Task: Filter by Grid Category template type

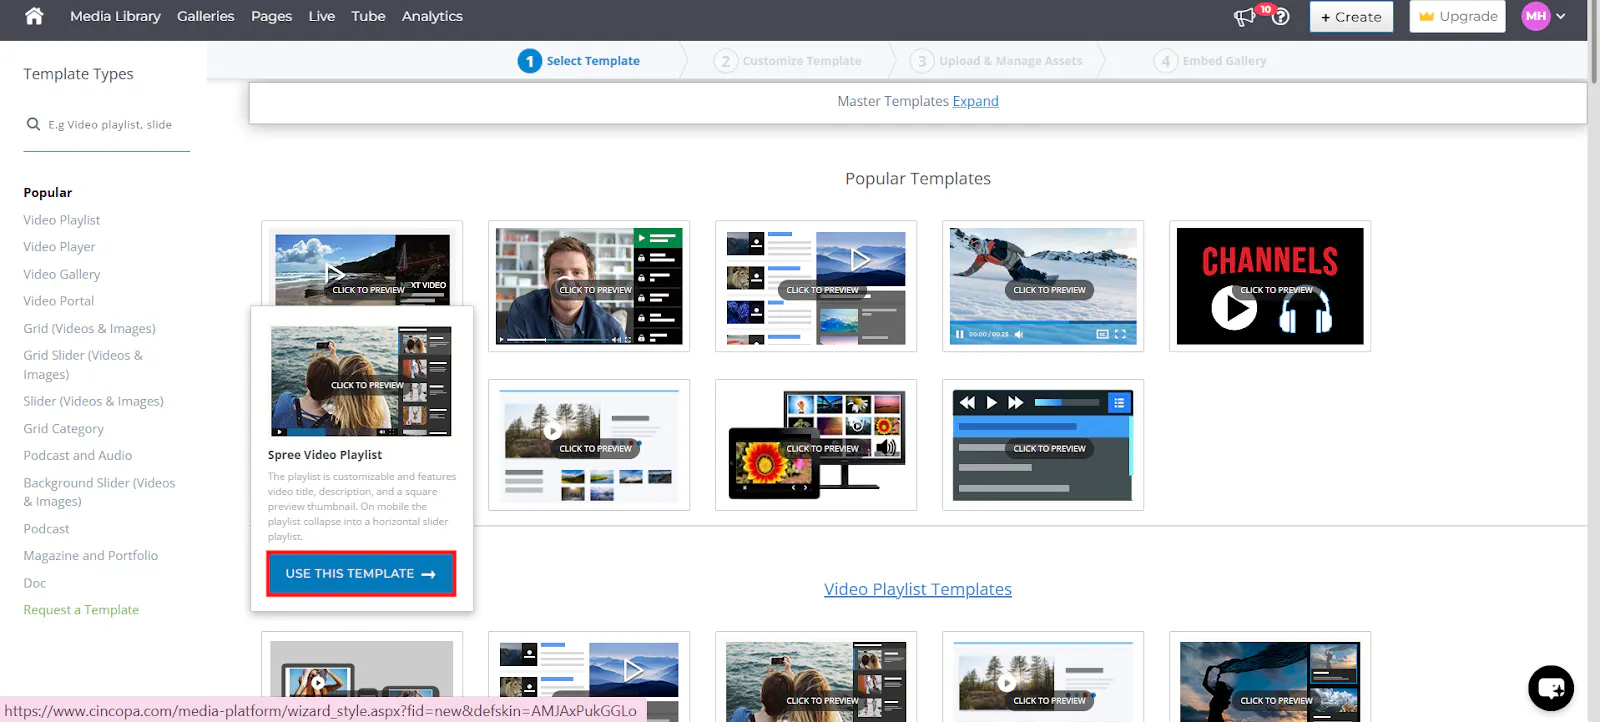Action: point(63,429)
